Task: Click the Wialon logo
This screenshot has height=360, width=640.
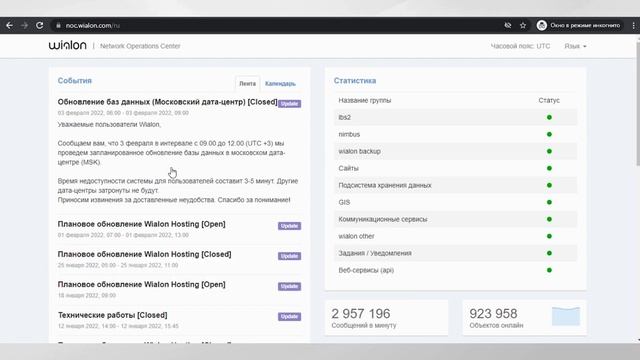Action: click(68, 45)
